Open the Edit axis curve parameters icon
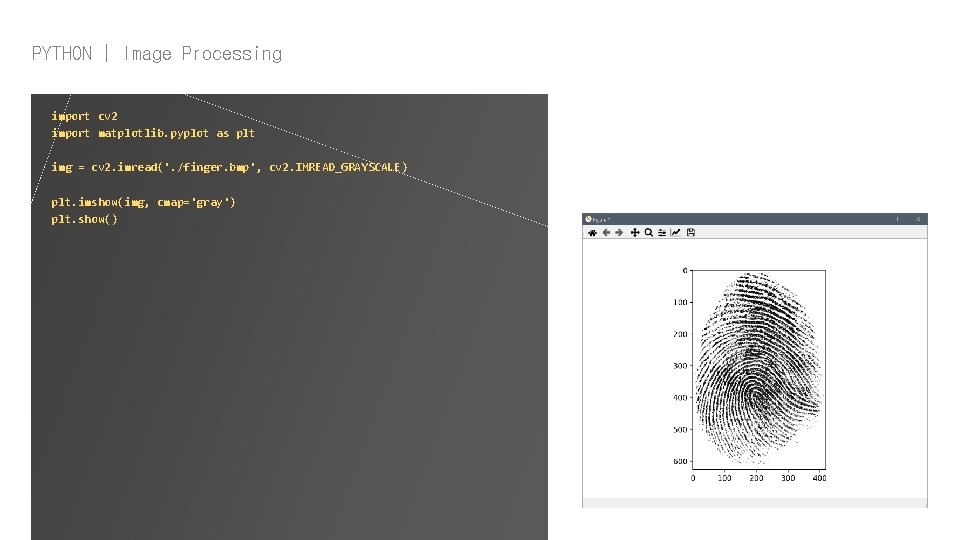This screenshot has width=960, height=540. pos(675,233)
